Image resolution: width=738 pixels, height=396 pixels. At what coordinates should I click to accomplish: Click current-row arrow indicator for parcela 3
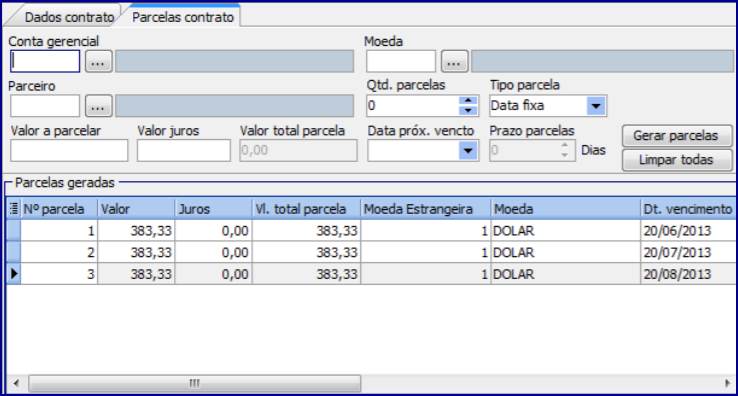click(x=14, y=274)
